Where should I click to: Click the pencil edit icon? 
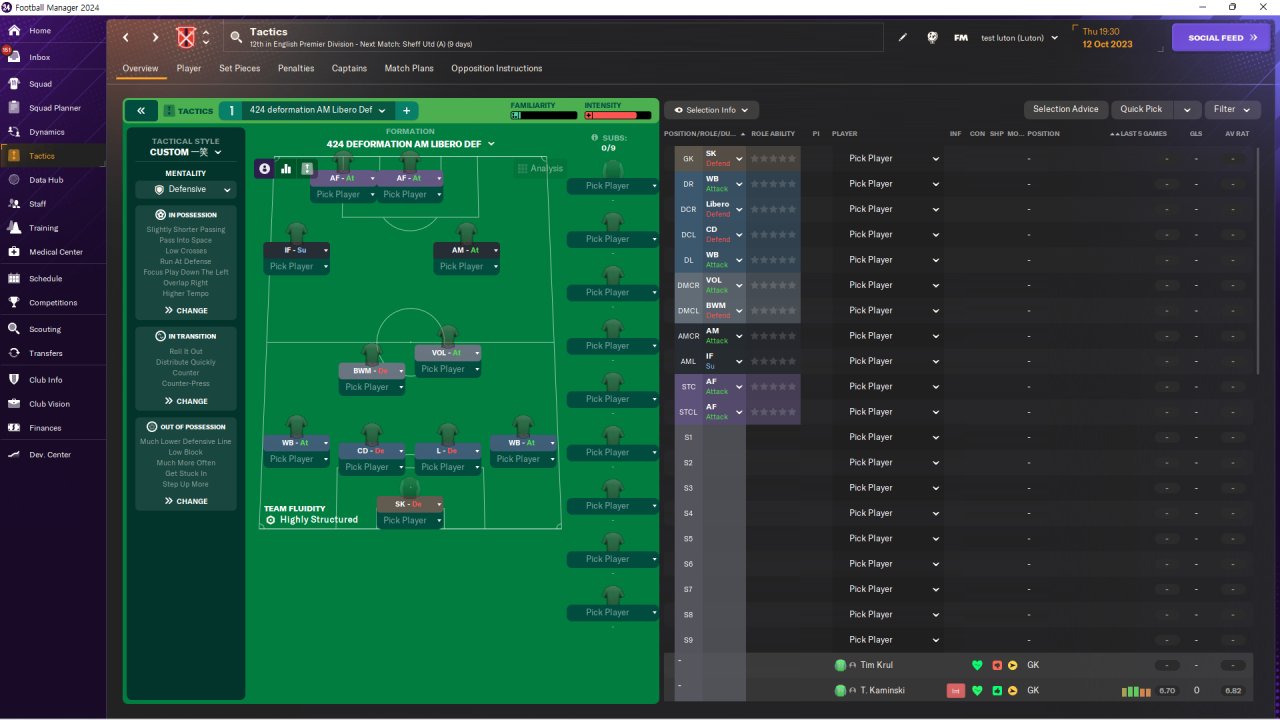[x=903, y=38]
